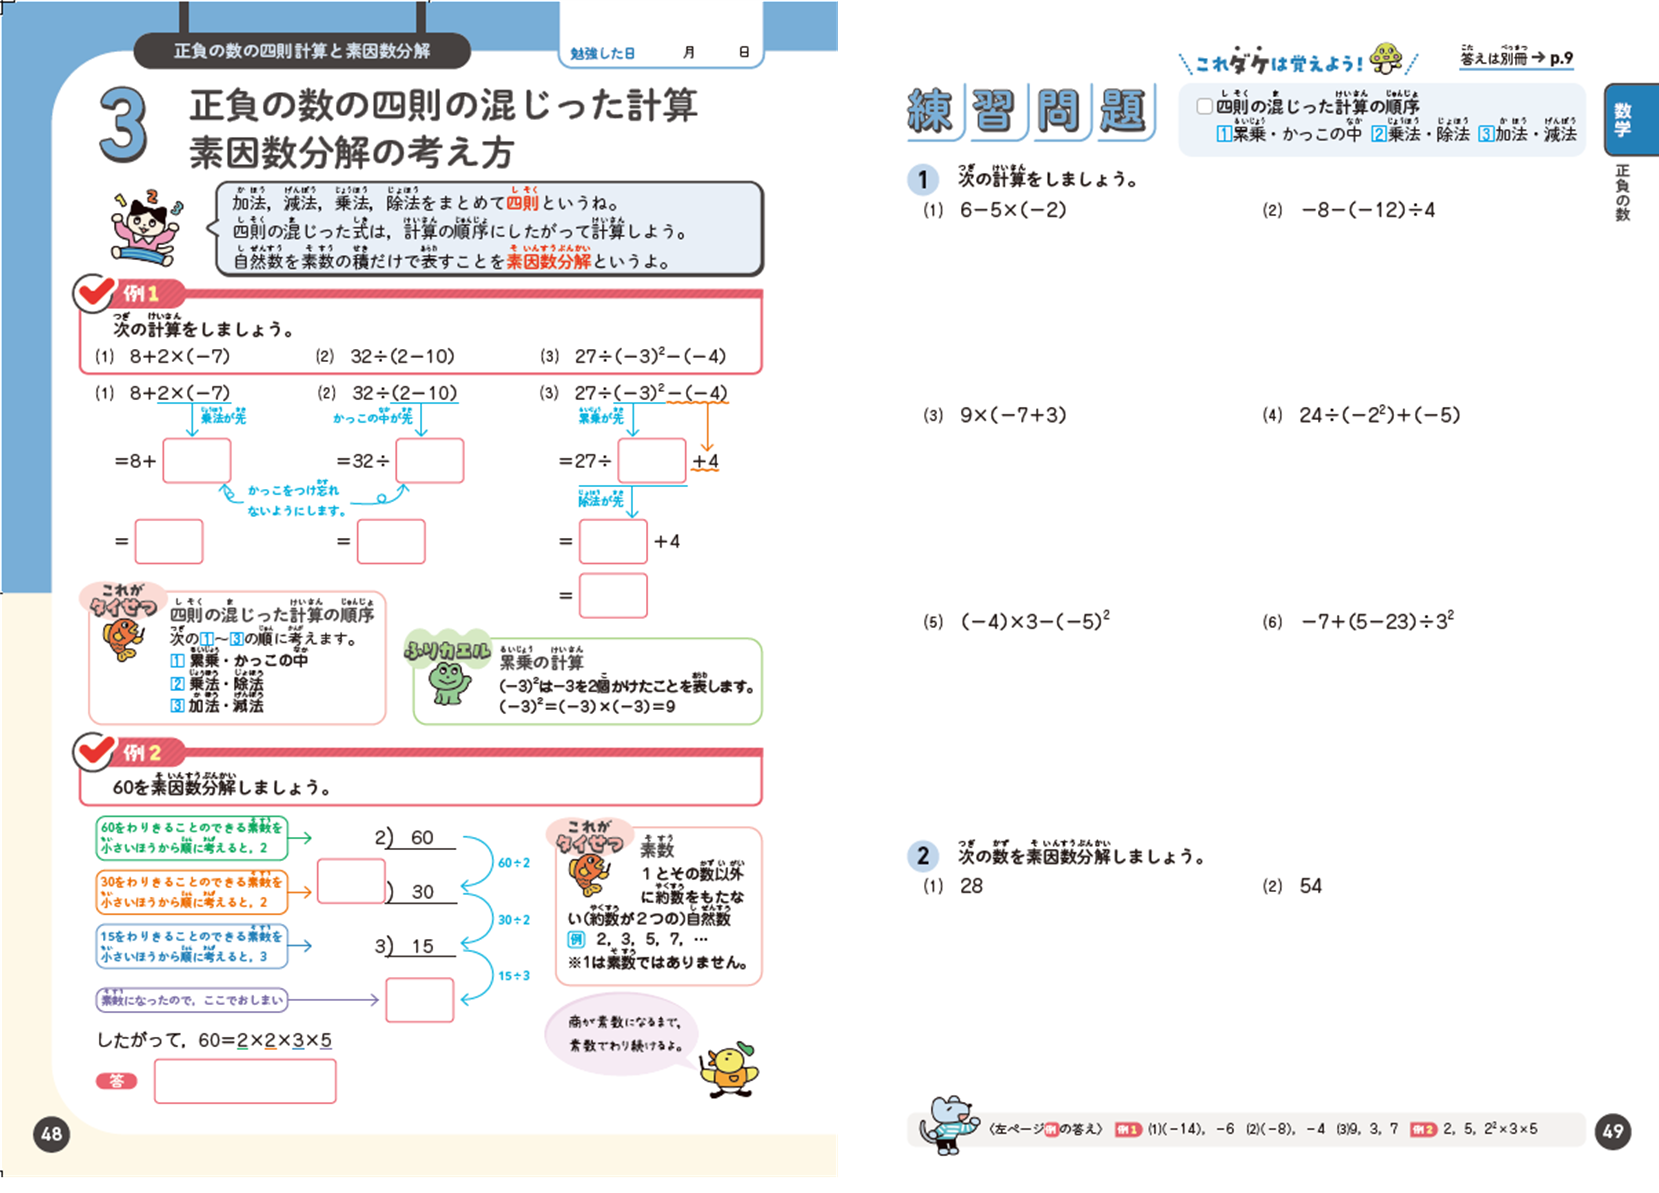
Task: Click the blank box after =32÷
Action: (x=430, y=460)
